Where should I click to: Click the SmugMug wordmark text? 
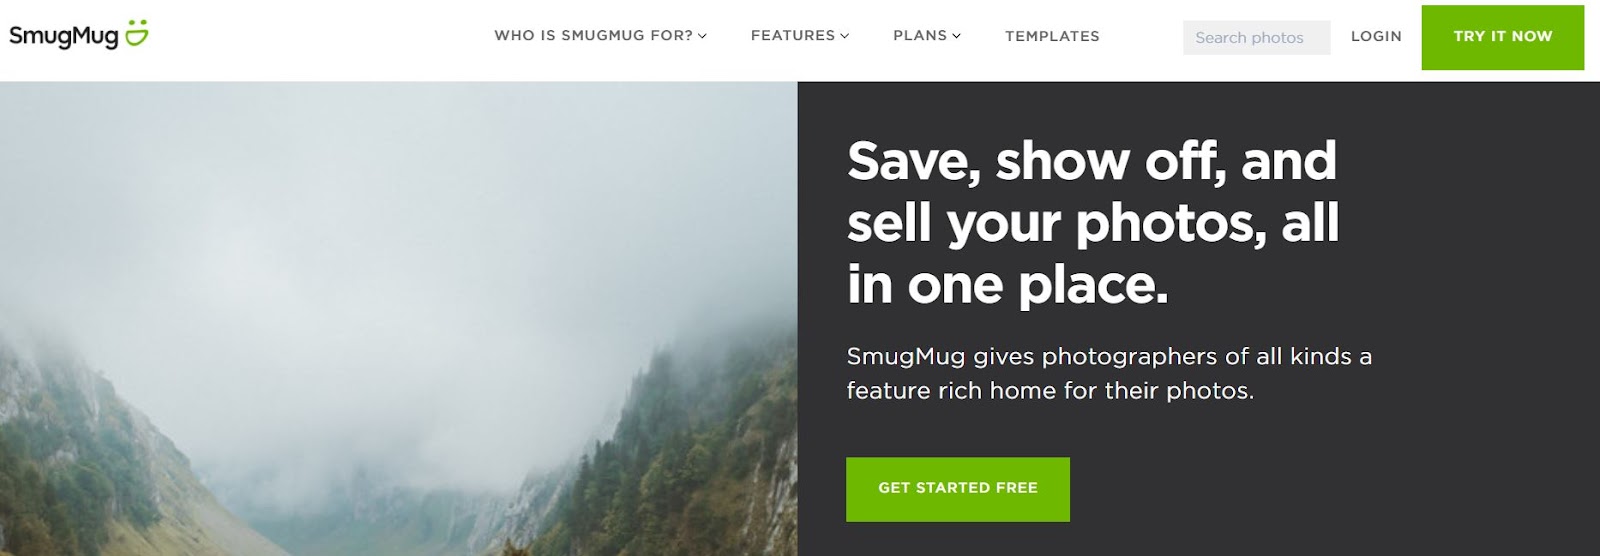click(64, 37)
